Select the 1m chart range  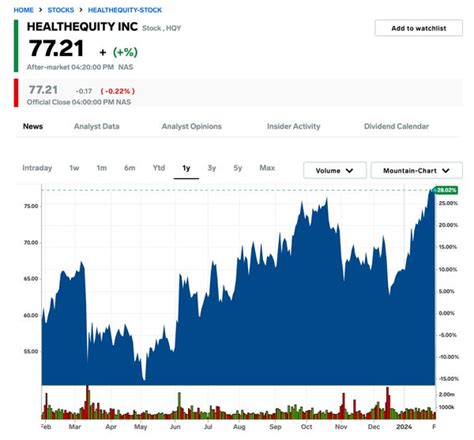point(101,168)
